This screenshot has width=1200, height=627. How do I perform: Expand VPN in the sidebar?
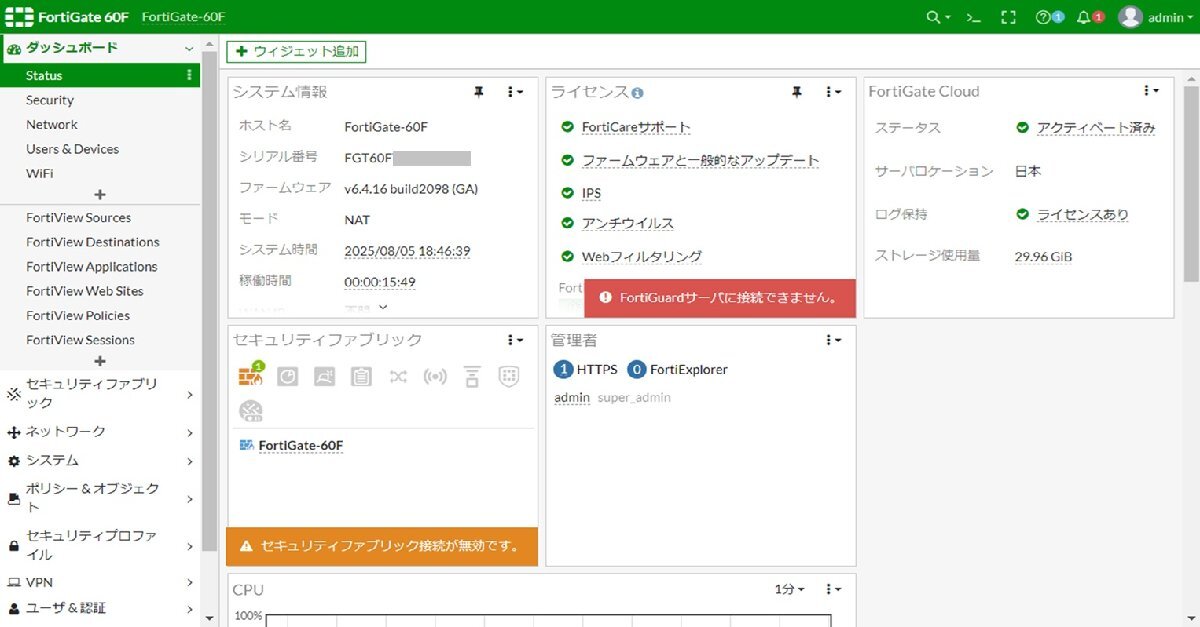(x=100, y=582)
